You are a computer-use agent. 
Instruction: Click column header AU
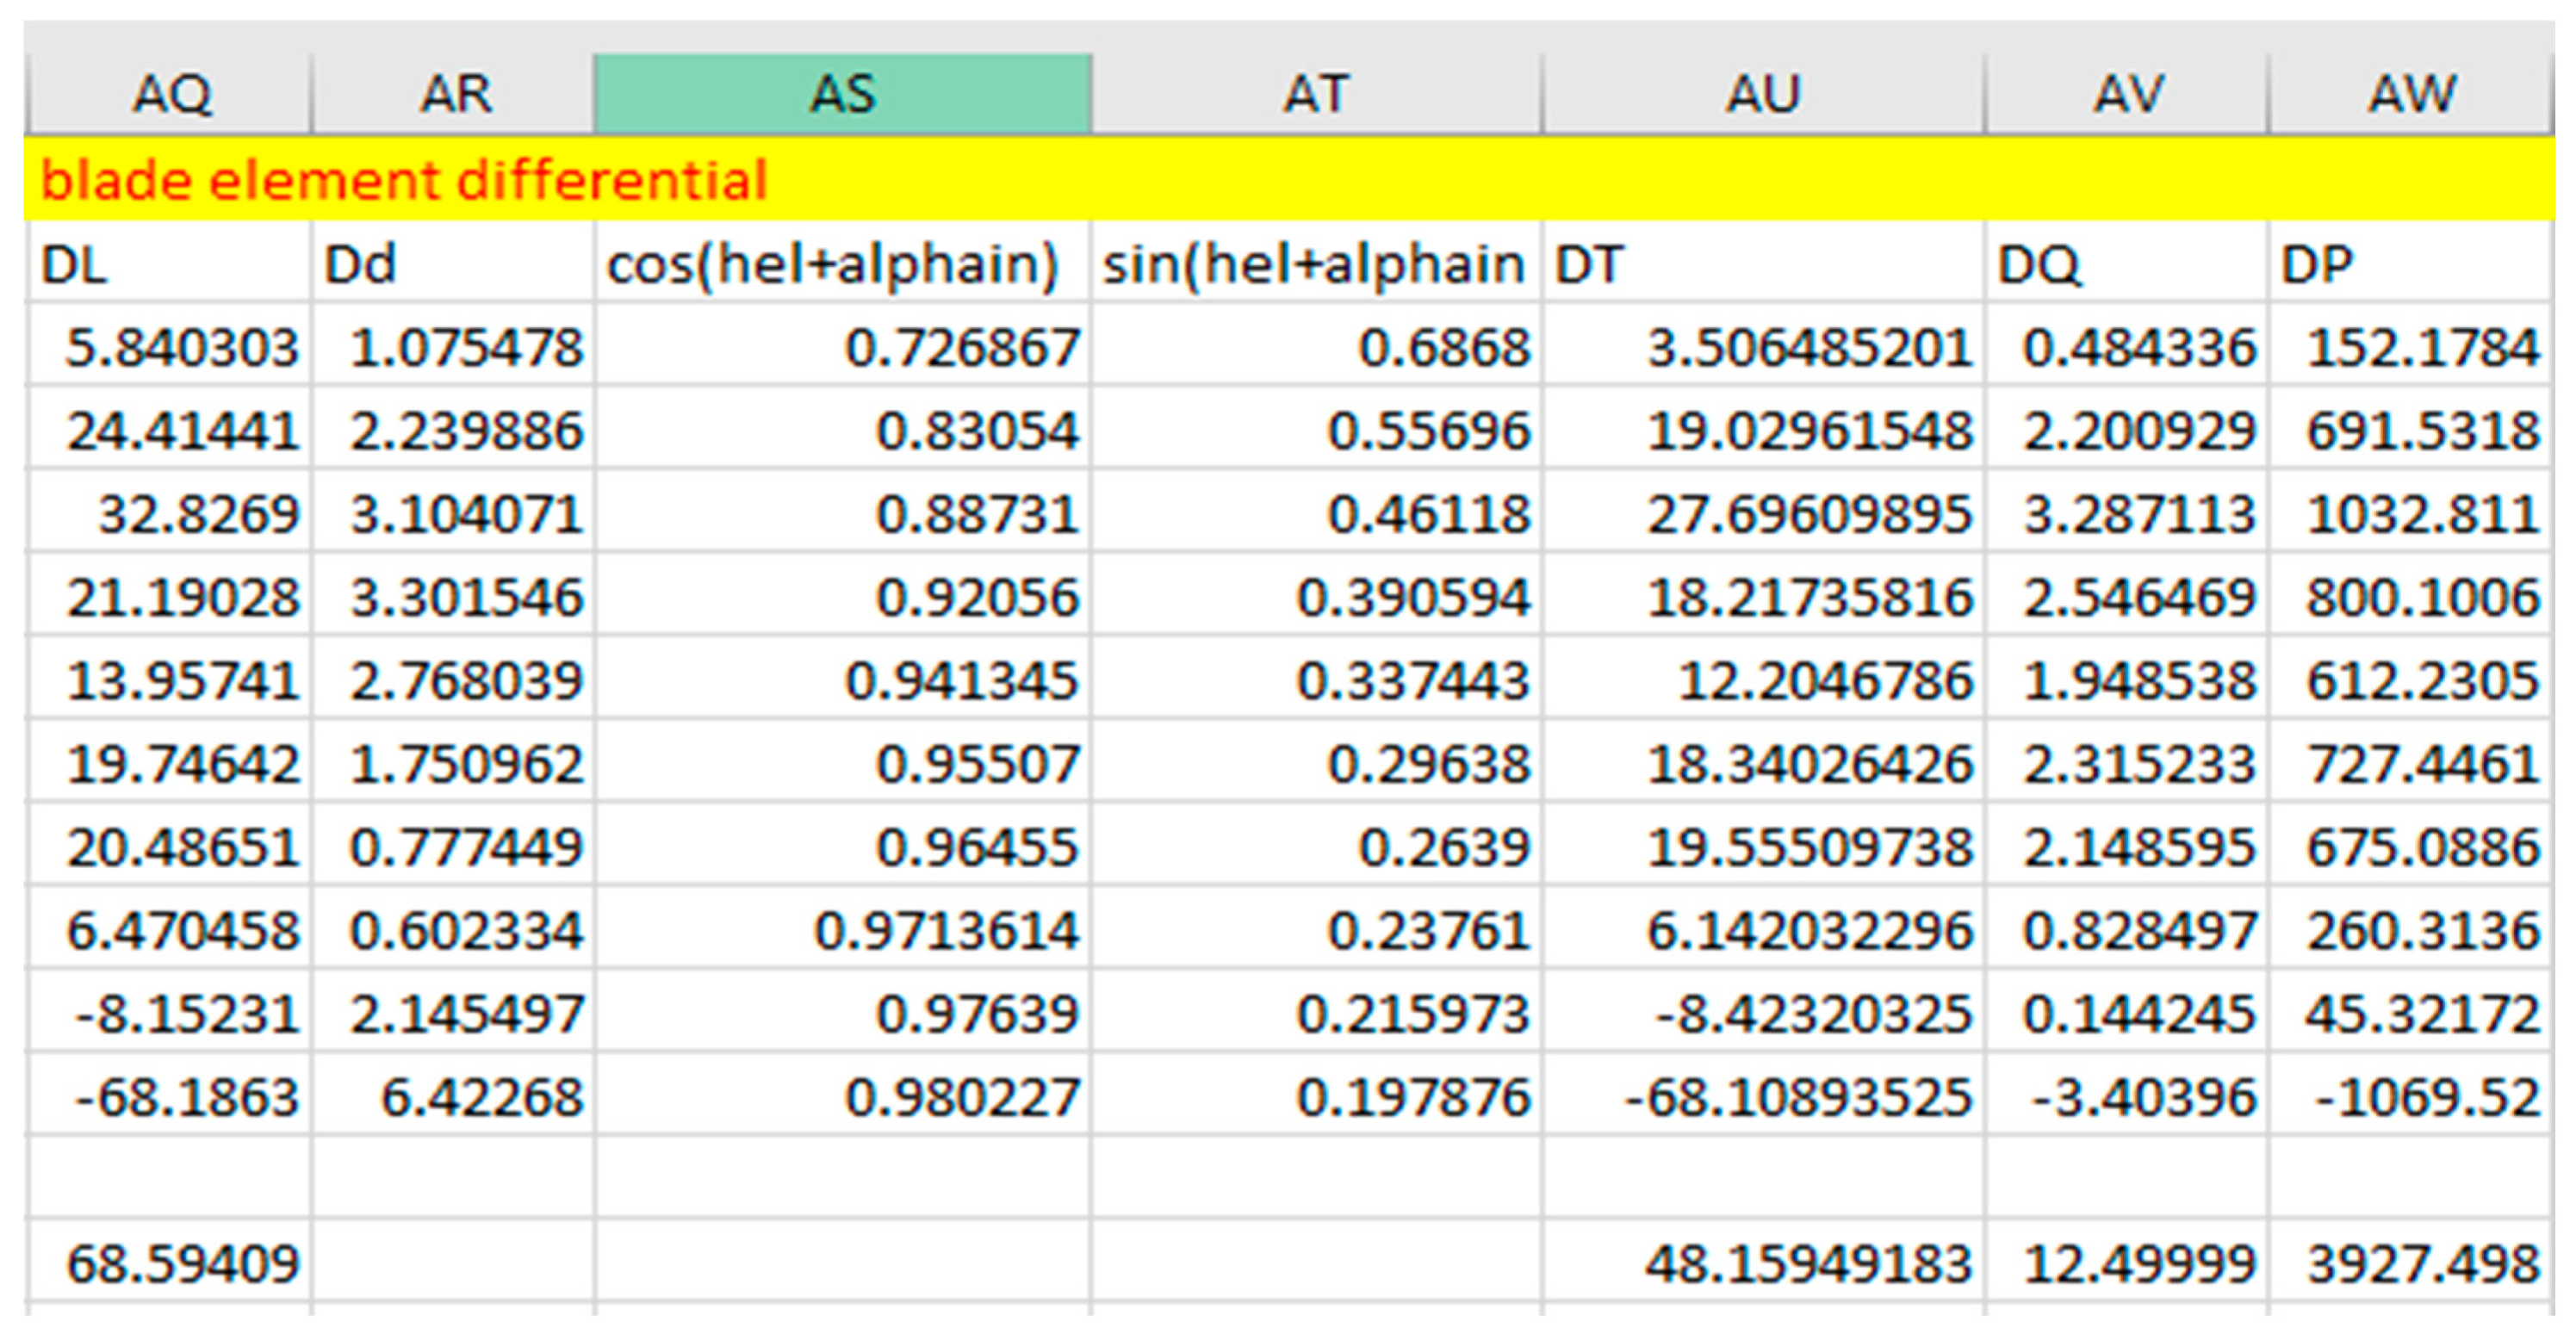[x=1763, y=94]
